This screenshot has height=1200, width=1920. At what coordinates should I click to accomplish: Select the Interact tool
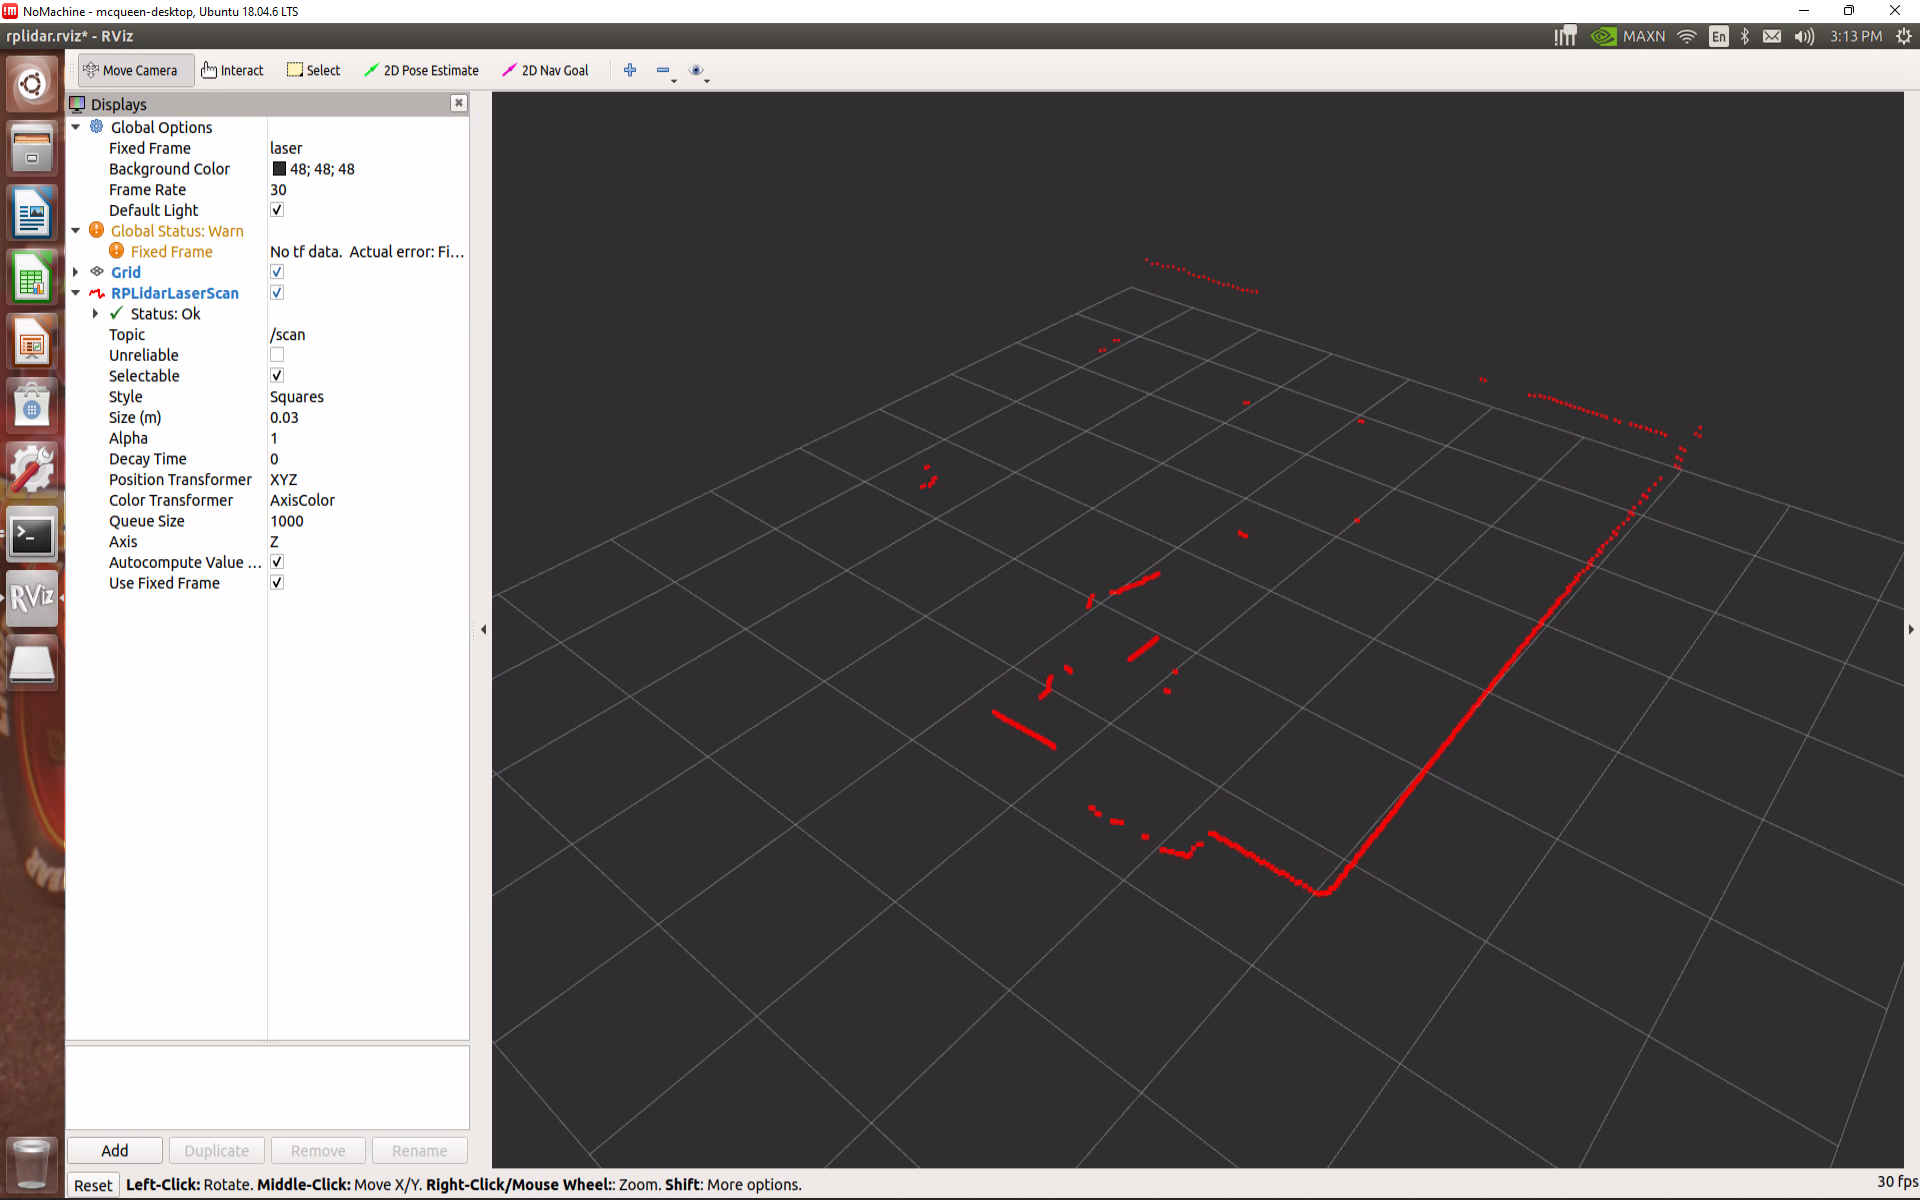coord(232,70)
